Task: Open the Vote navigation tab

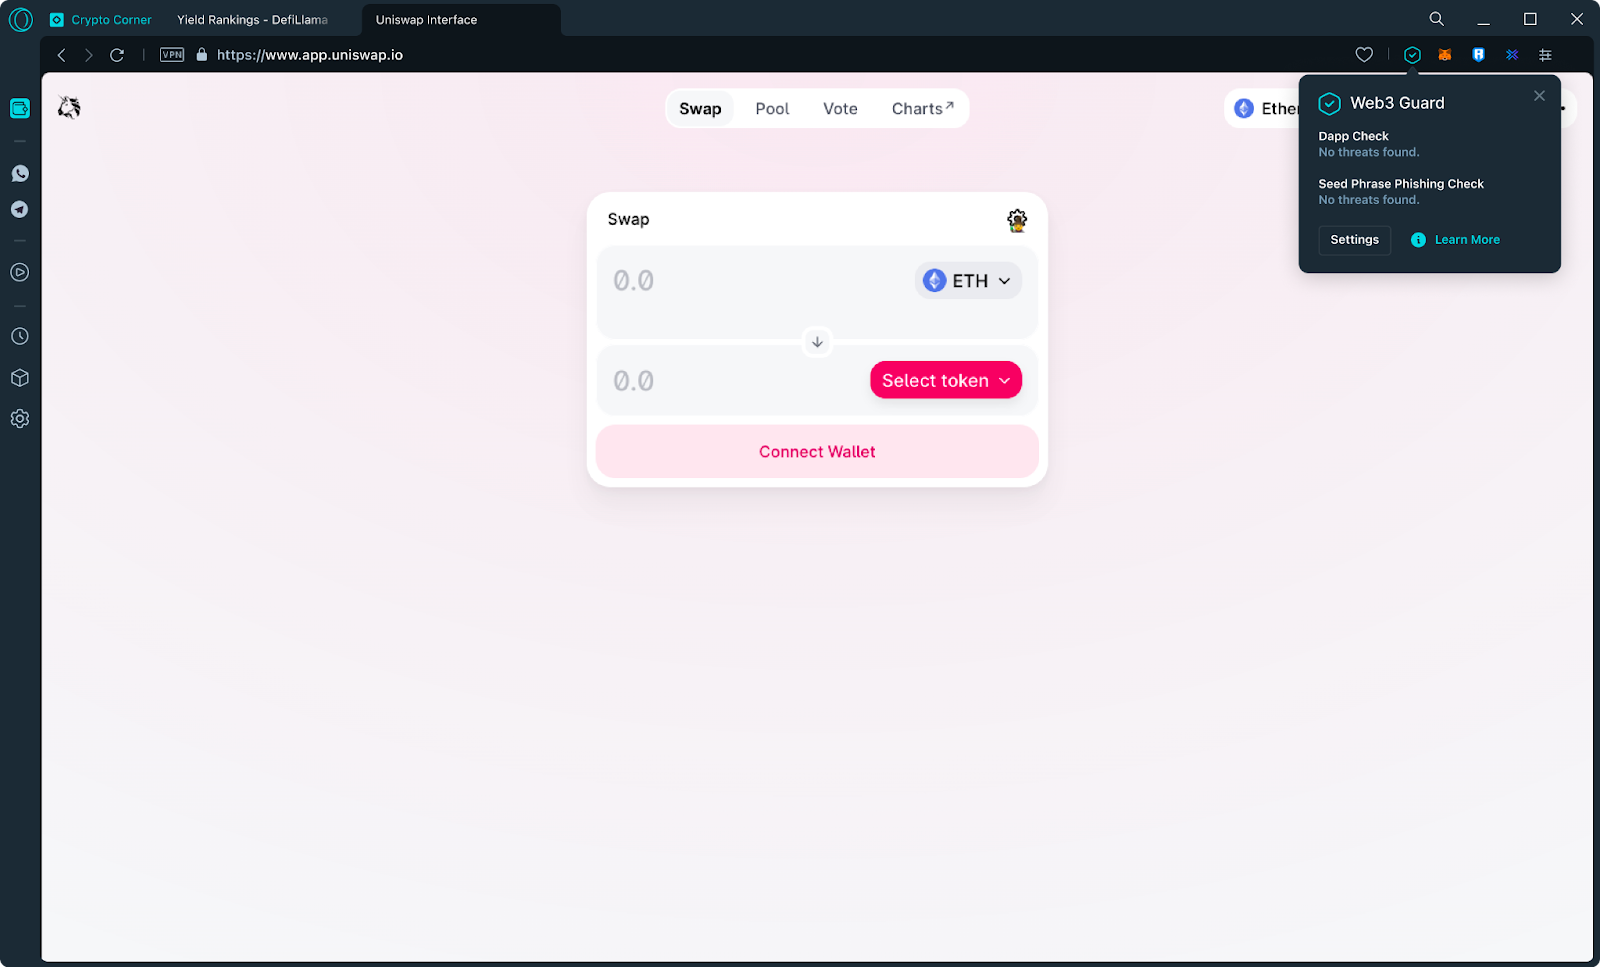Action: click(x=840, y=109)
